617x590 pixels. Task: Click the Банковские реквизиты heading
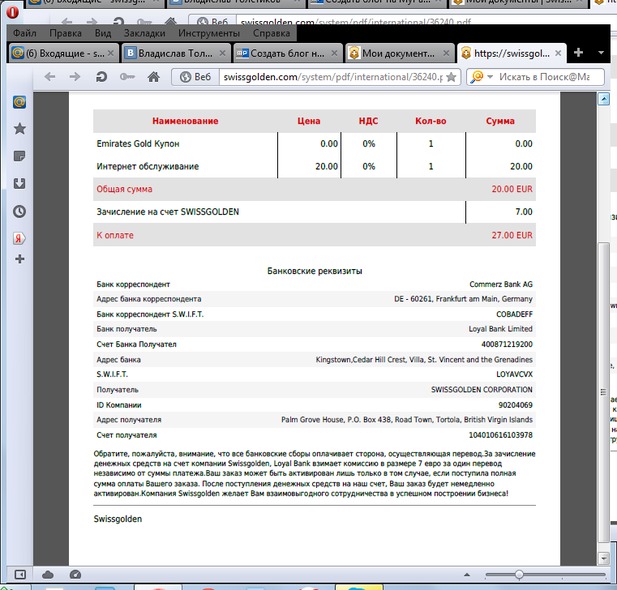coord(314,271)
